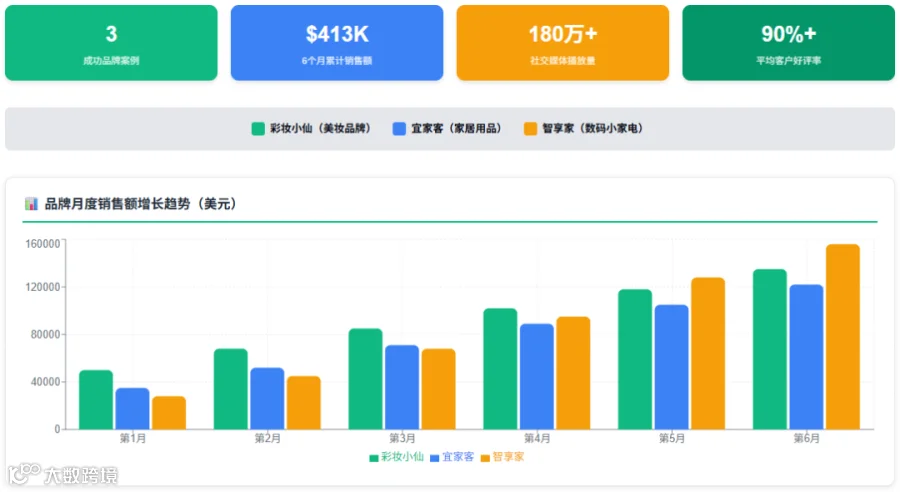The width and height of the screenshot is (900, 492).
Task: Click the orange 智享家 legend square below chart
Action: pyautogui.click(x=485, y=458)
